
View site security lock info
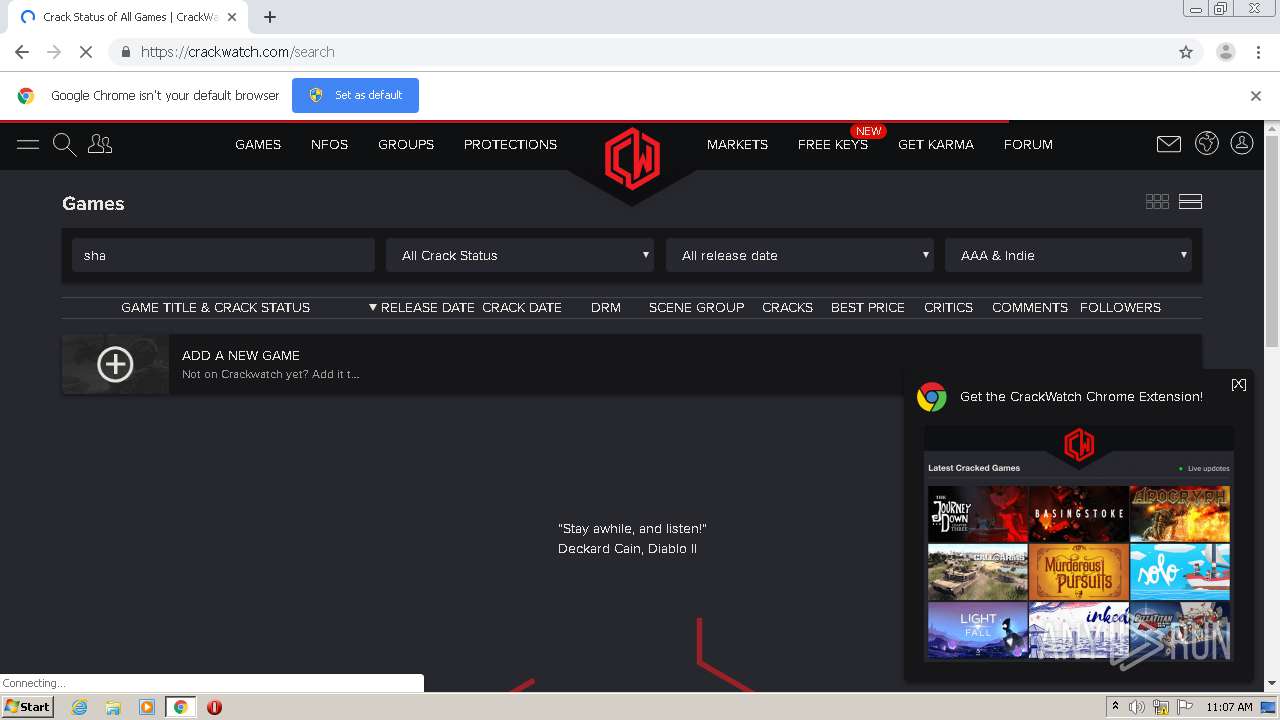(125, 52)
